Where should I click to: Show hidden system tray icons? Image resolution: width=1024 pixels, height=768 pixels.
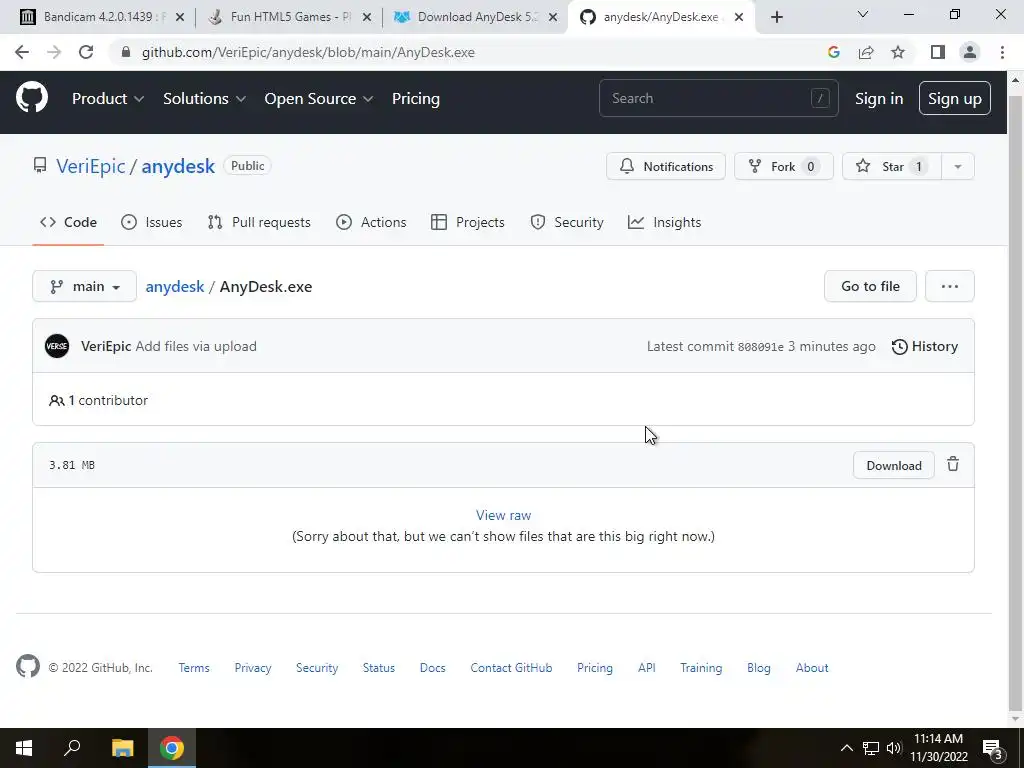tap(846, 748)
